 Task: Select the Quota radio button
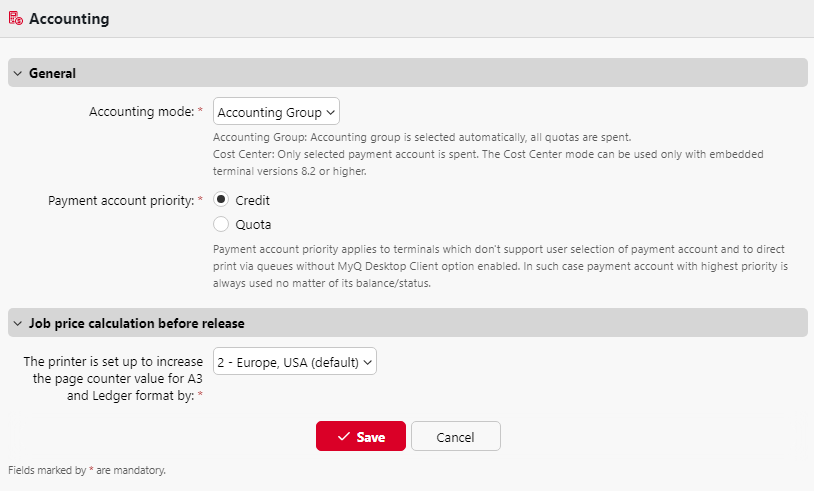tap(221, 224)
